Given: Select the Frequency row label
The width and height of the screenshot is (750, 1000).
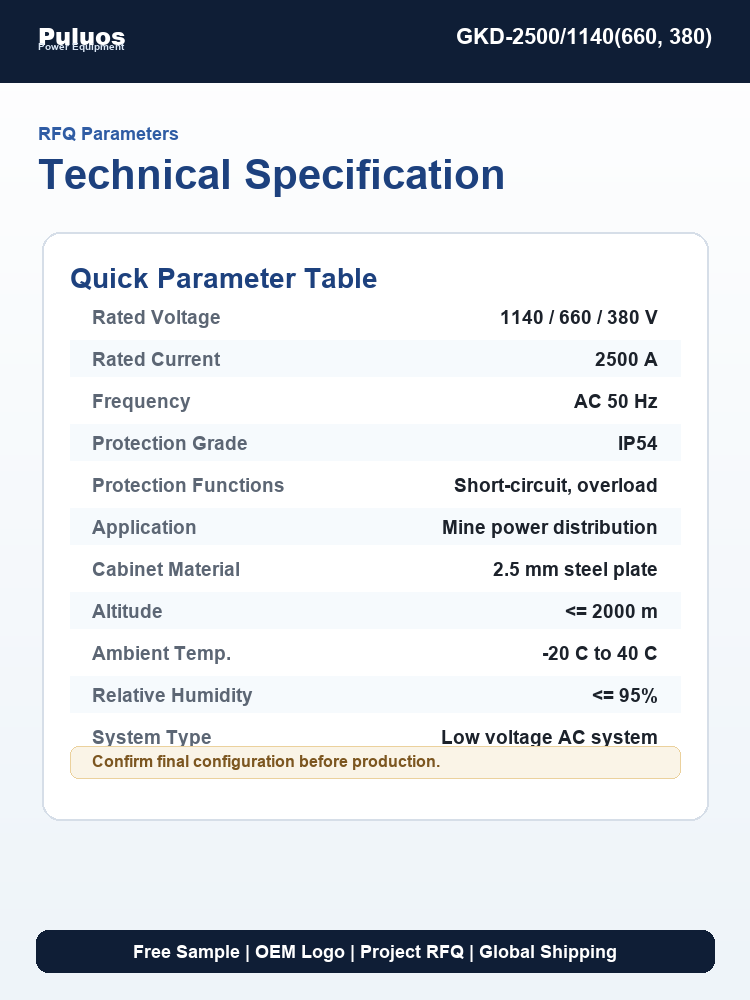Looking at the screenshot, I should click(x=142, y=401).
